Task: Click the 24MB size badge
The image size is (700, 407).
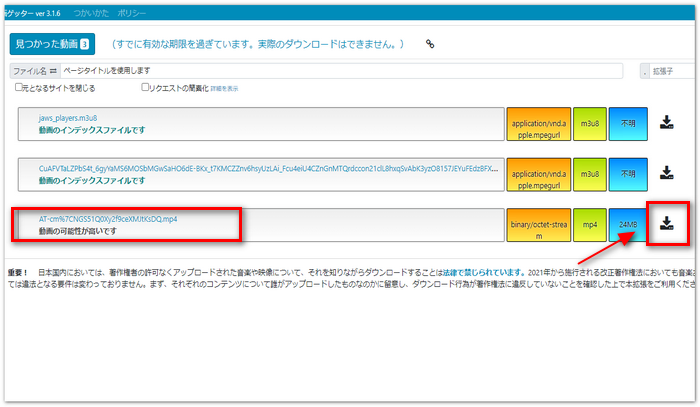Action: click(x=628, y=224)
